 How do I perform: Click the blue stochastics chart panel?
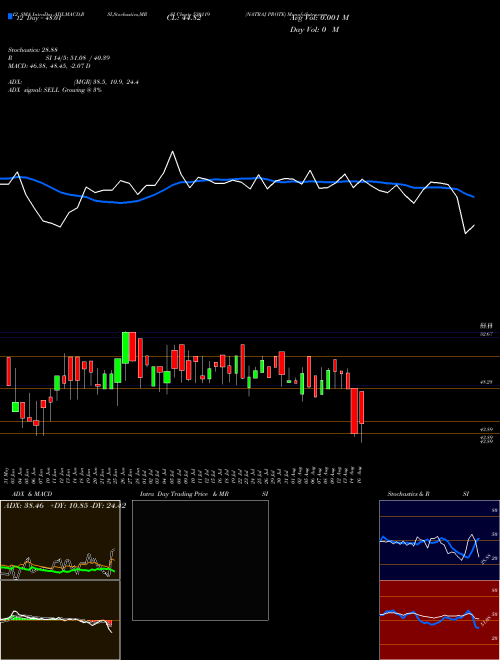(x=439, y=540)
